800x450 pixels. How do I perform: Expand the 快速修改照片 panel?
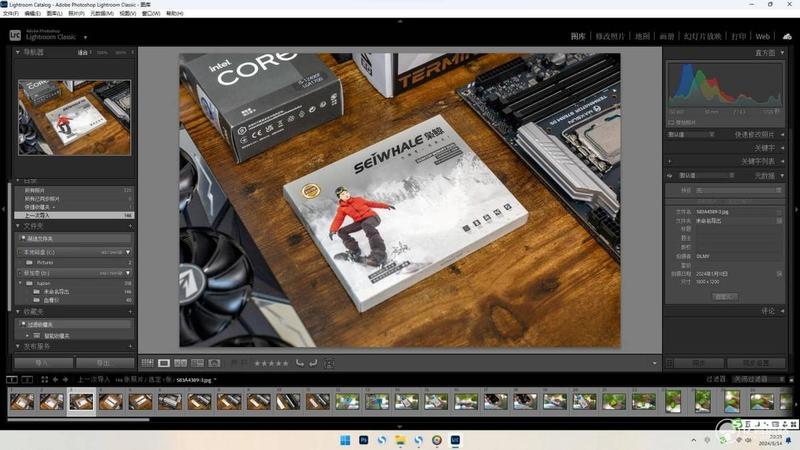(783, 135)
